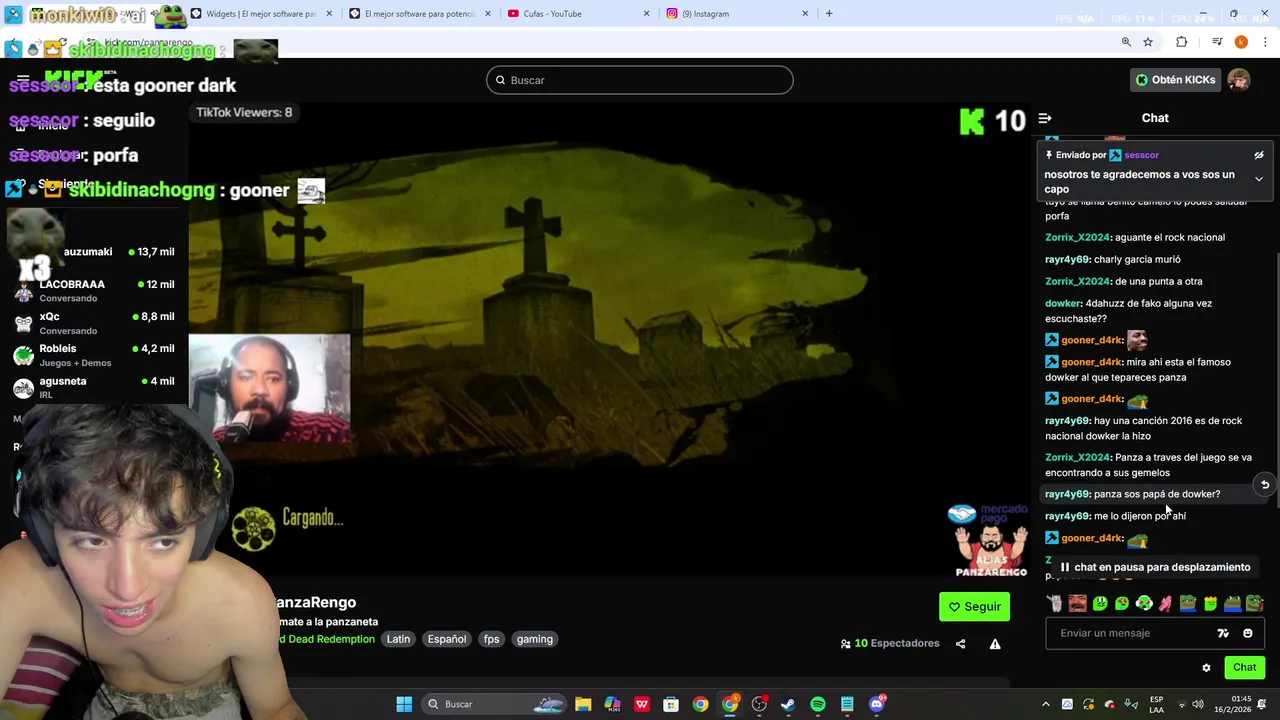Open the 7TV emote picker icon
This screenshot has width=1280, height=720.
tap(1223, 633)
